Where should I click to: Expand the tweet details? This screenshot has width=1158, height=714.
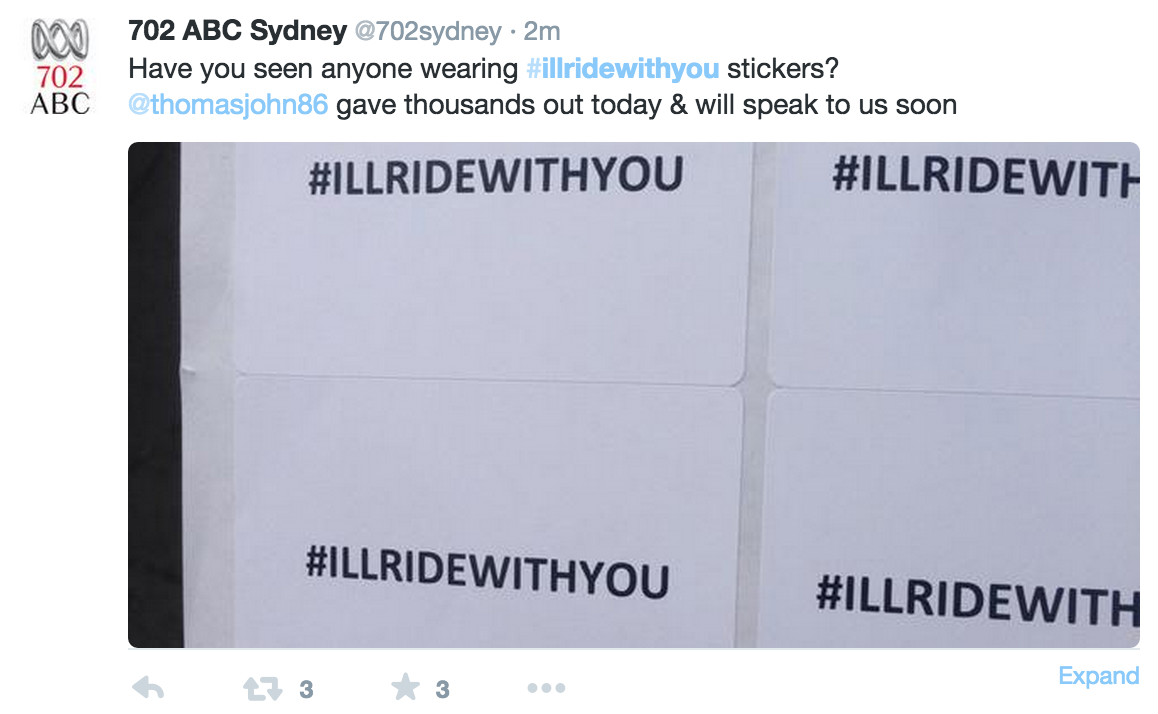1098,676
